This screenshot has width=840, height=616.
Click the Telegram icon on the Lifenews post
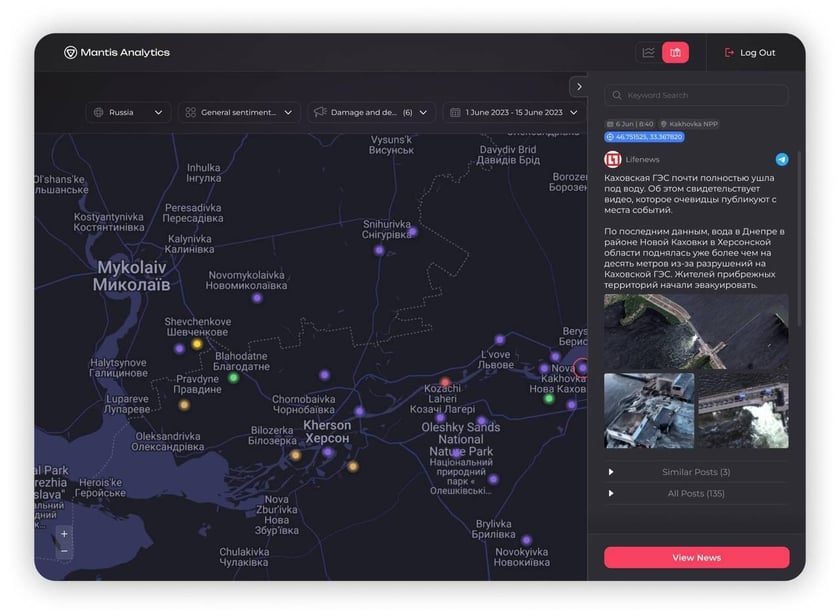[x=781, y=158]
